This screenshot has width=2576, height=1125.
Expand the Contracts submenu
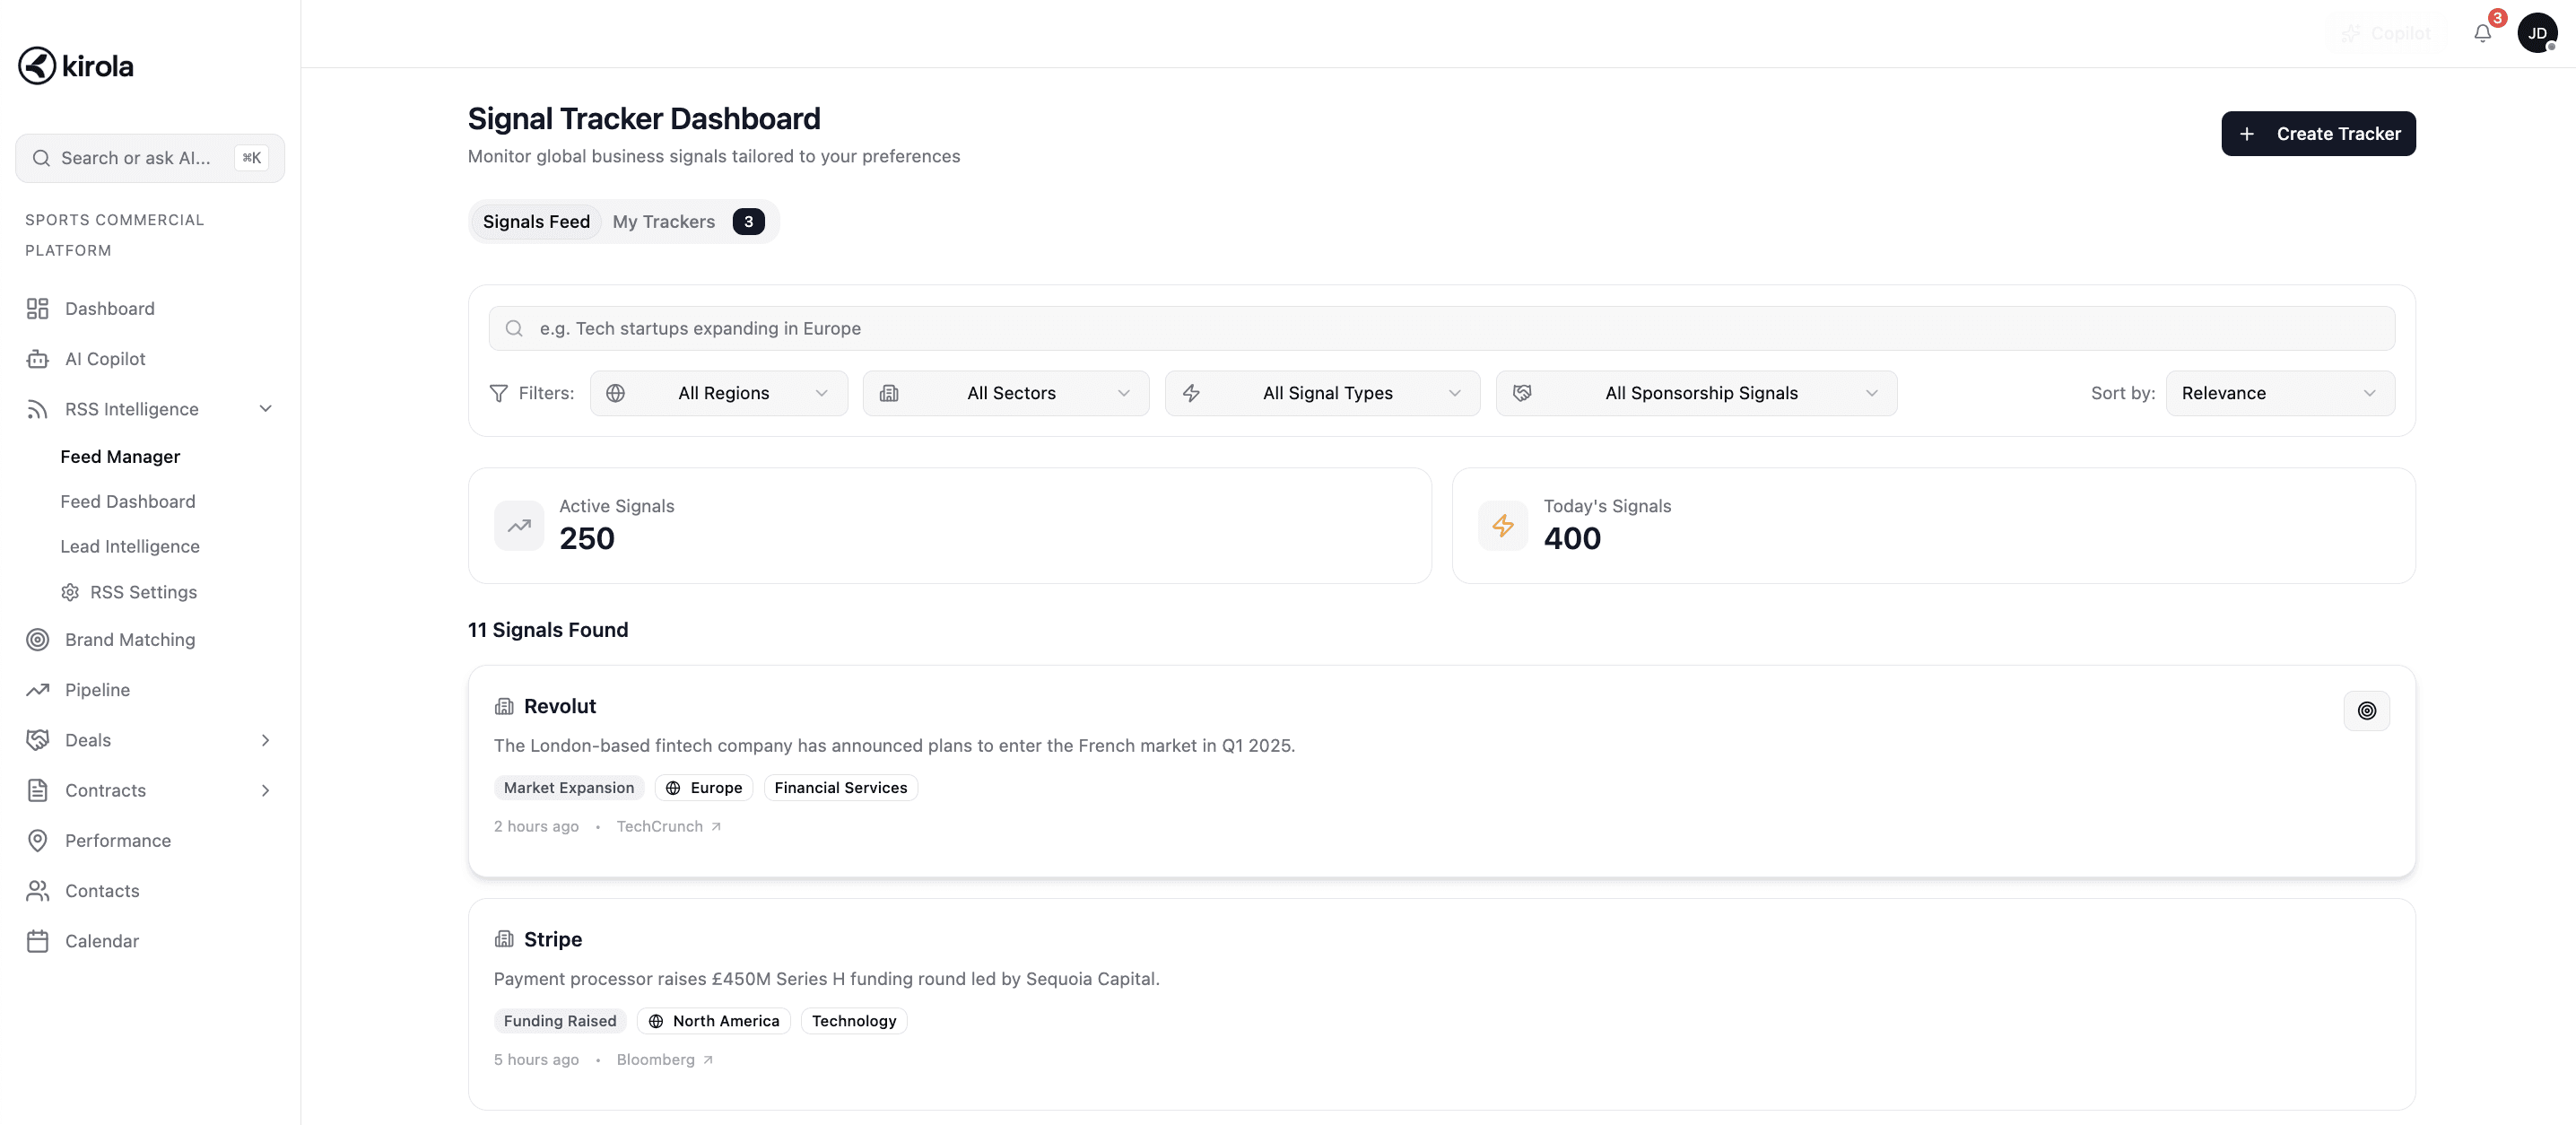pyautogui.click(x=265, y=791)
